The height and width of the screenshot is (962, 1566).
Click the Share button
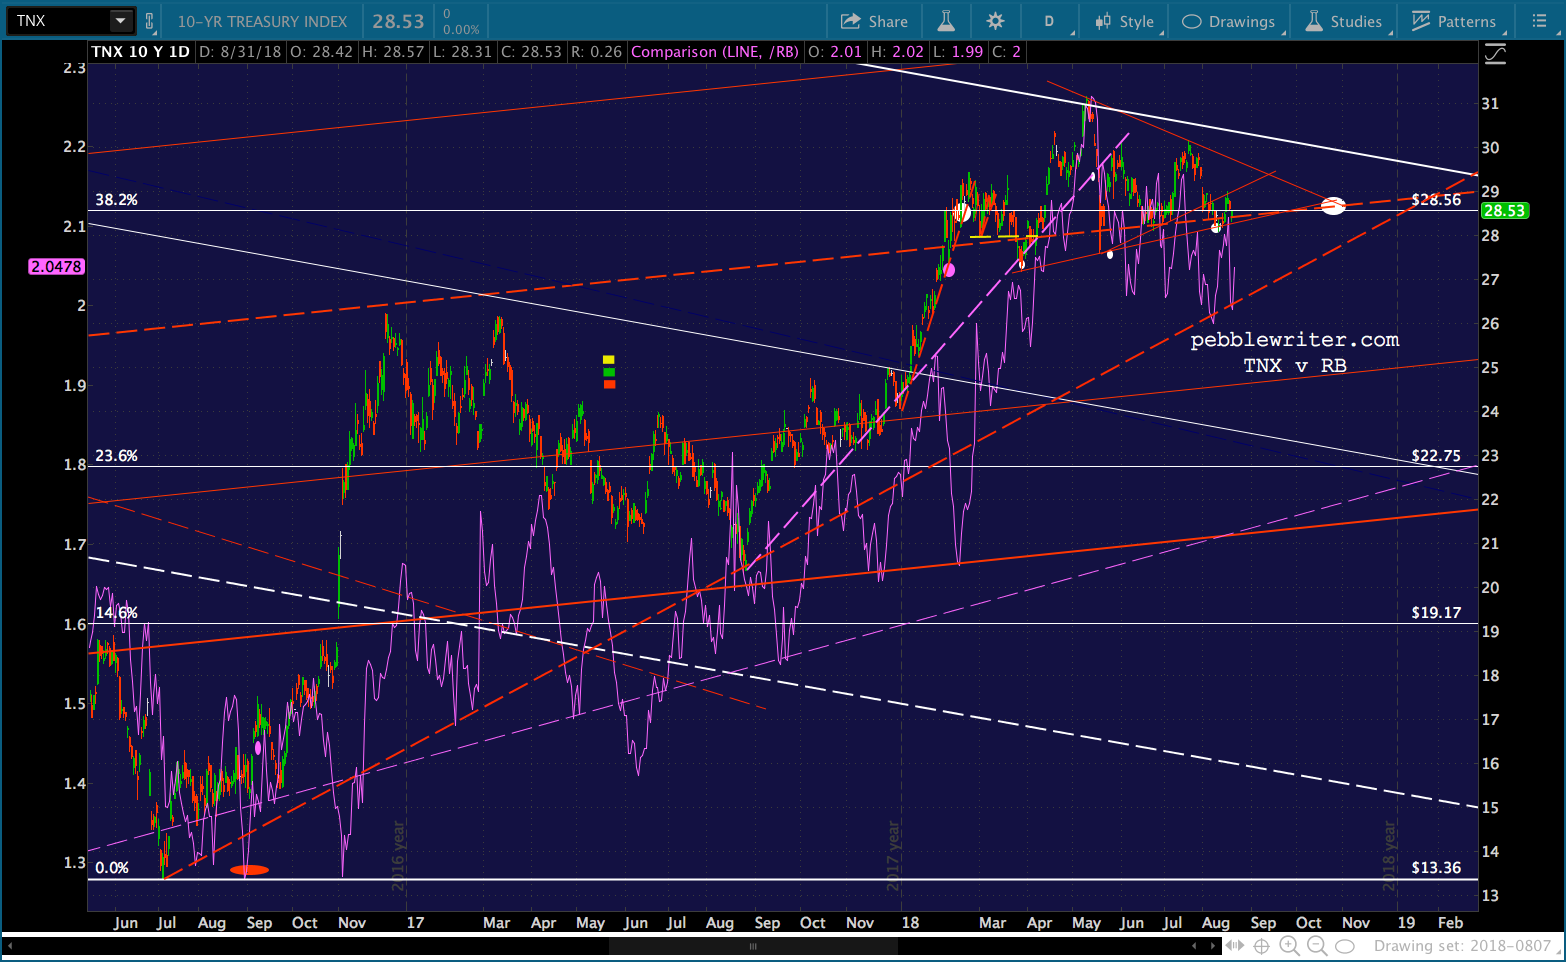click(874, 21)
